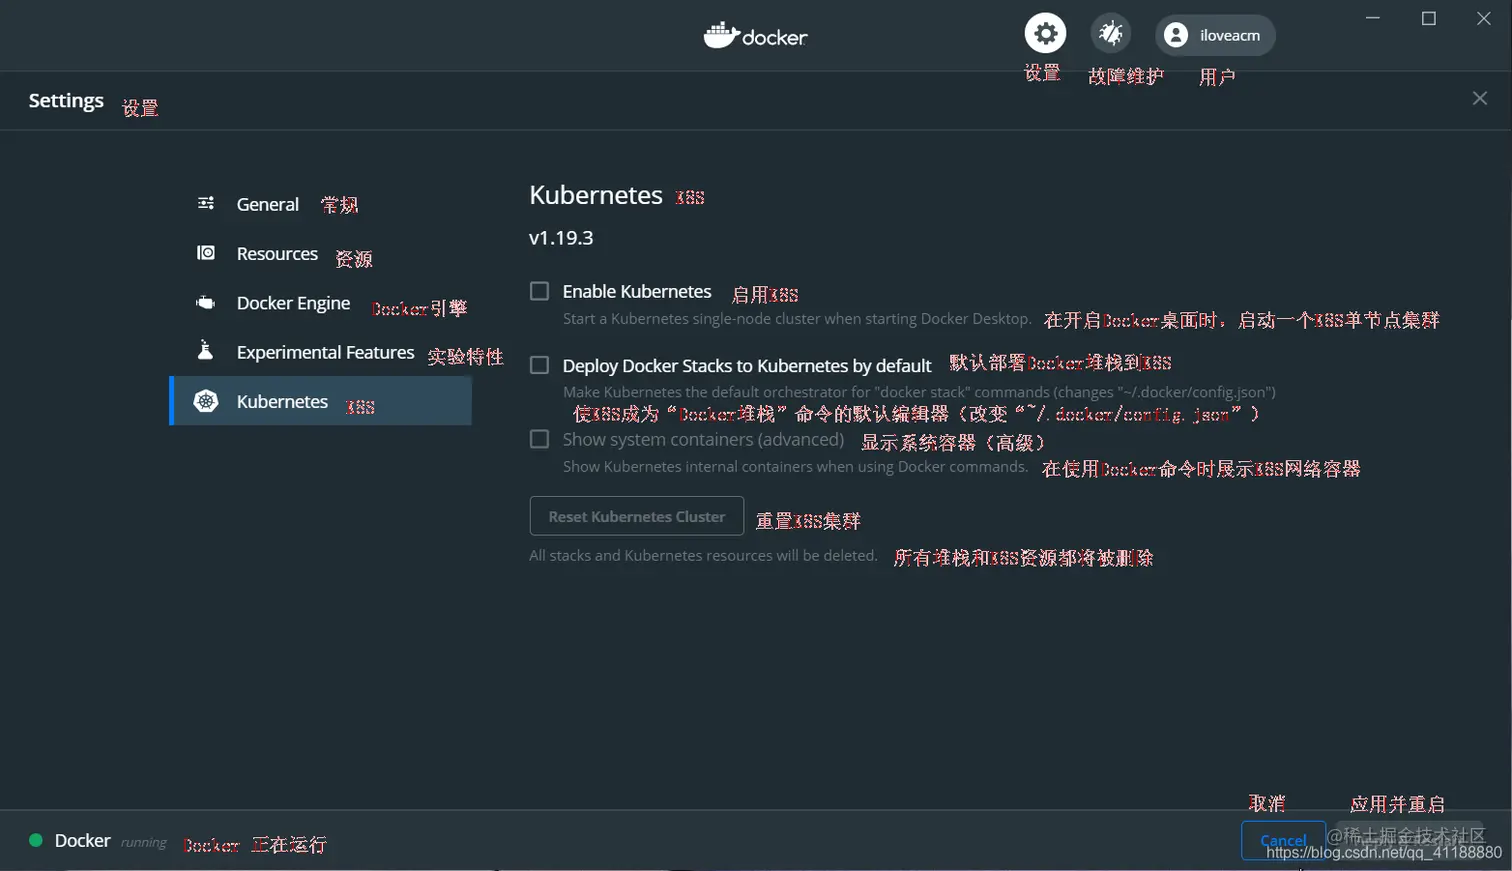
Task: Check Deploy Docker Stacks to Kubernetes
Action: coord(540,365)
